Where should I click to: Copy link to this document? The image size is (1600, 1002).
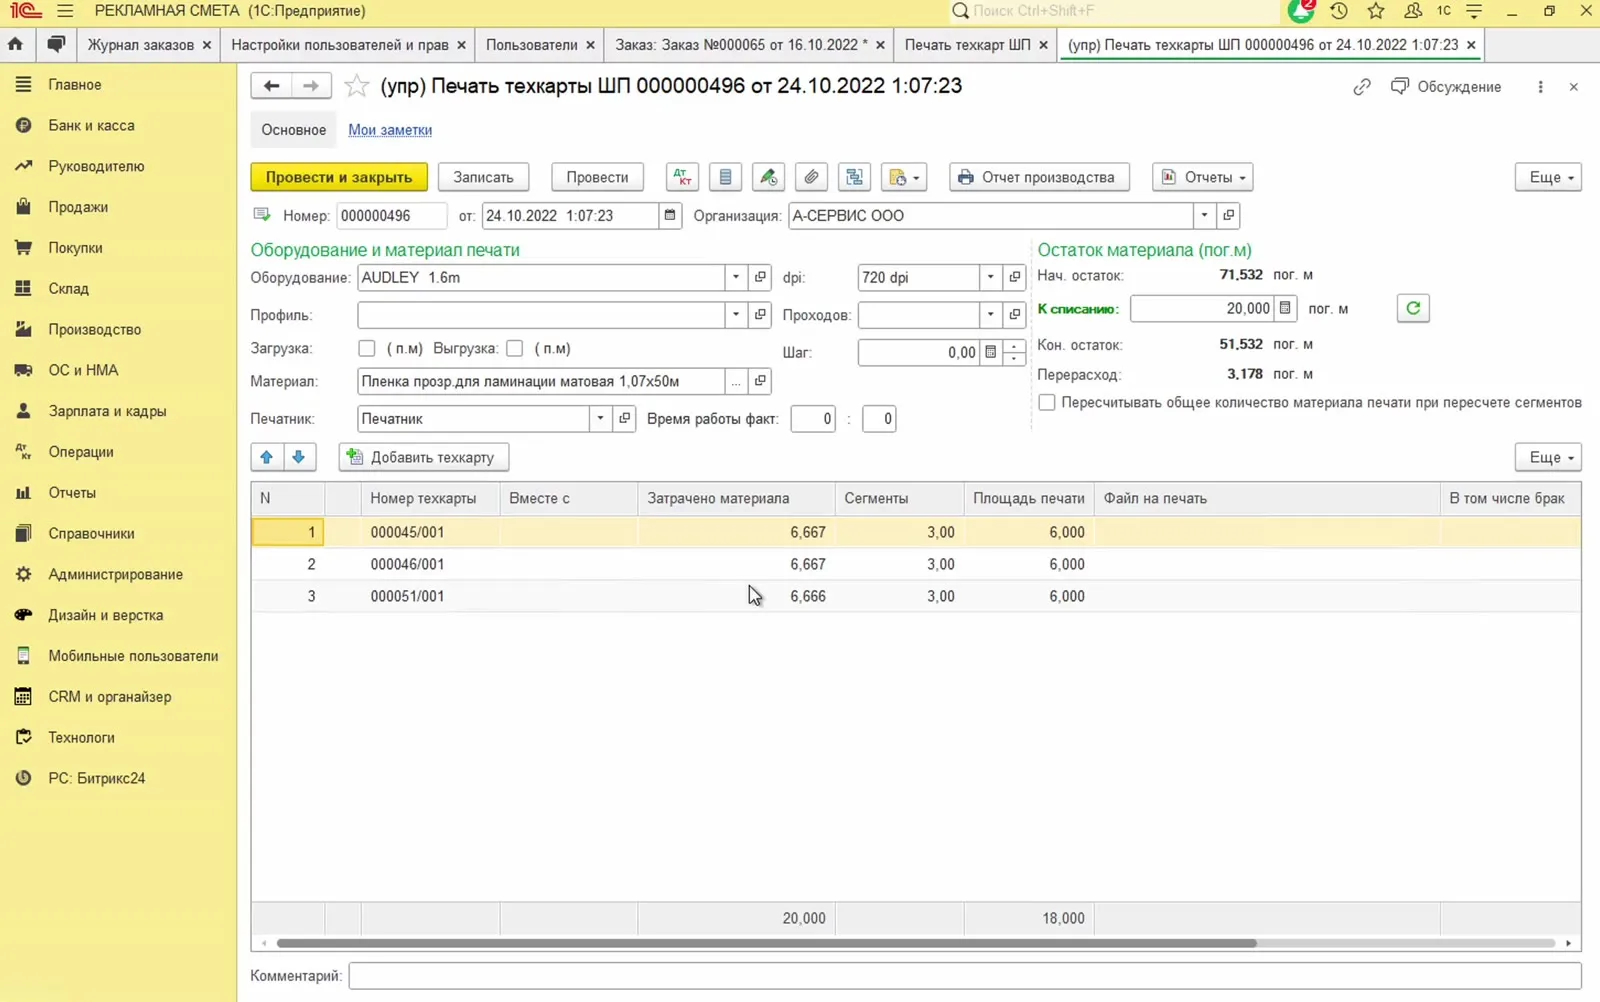pyautogui.click(x=1362, y=87)
